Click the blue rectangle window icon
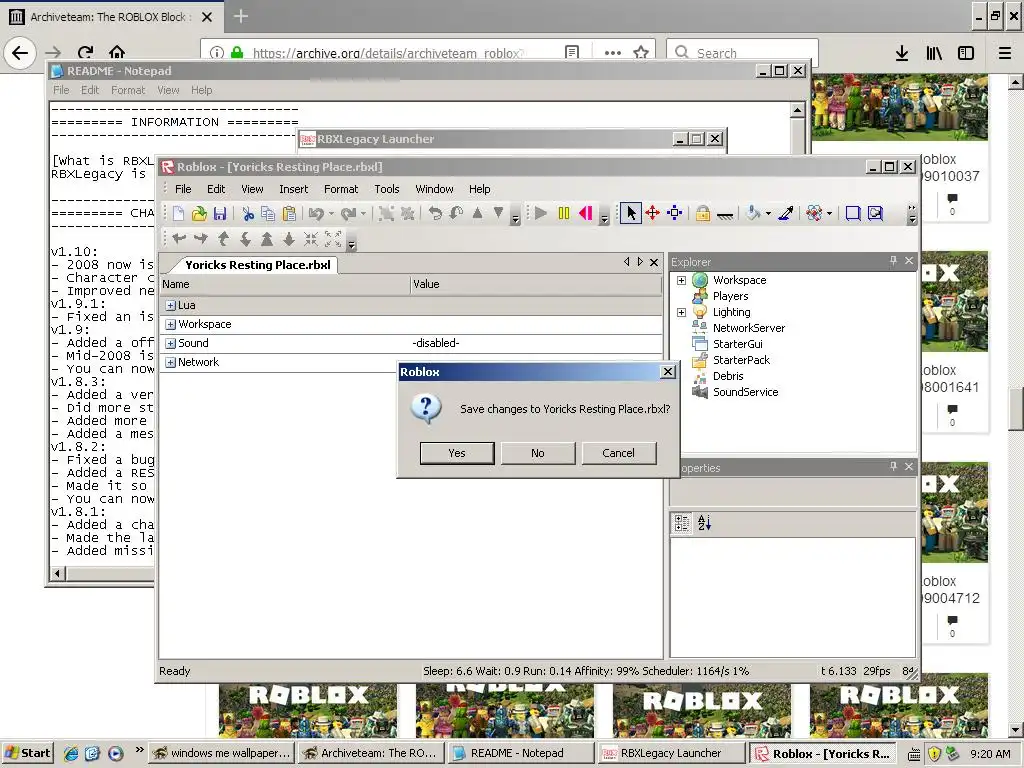 pyautogui.click(x=853, y=213)
